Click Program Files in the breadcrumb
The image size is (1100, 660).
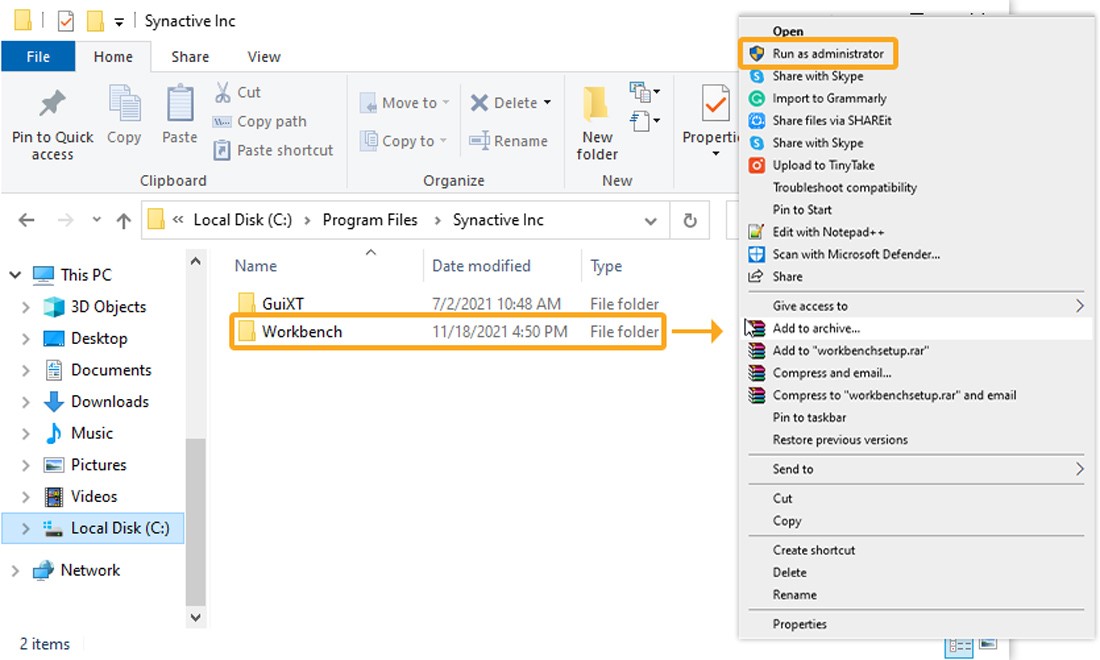(x=370, y=220)
